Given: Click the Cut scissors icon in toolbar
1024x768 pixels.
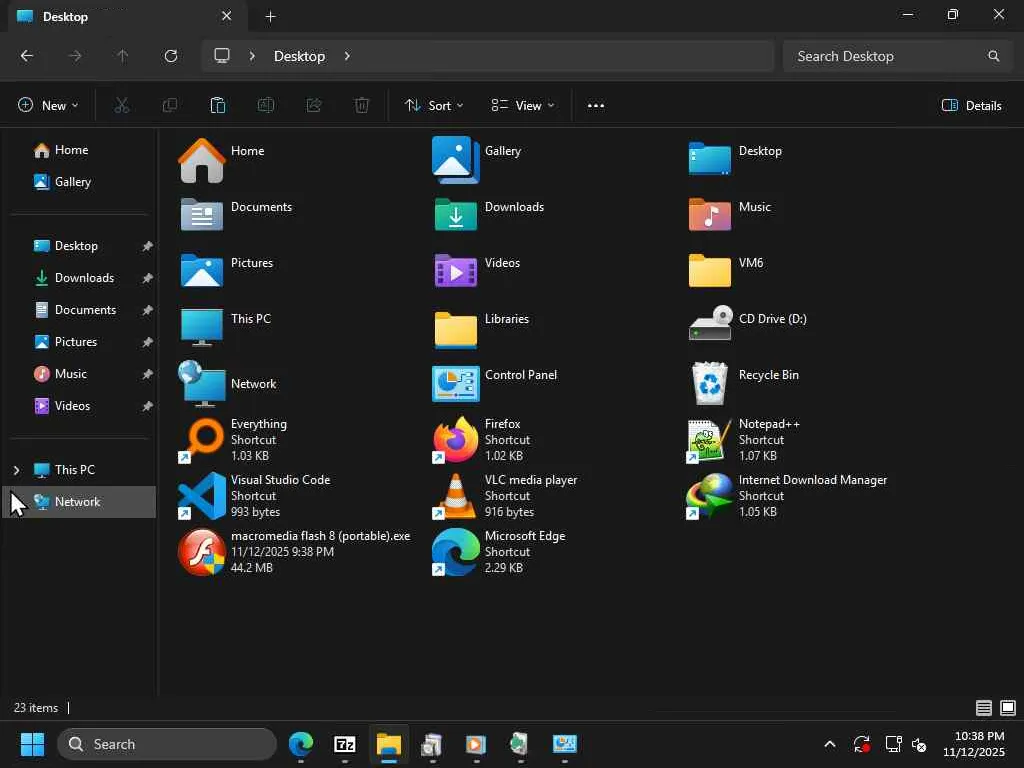Looking at the screenshot, I should pyautogui.click(x=121, y=105).
